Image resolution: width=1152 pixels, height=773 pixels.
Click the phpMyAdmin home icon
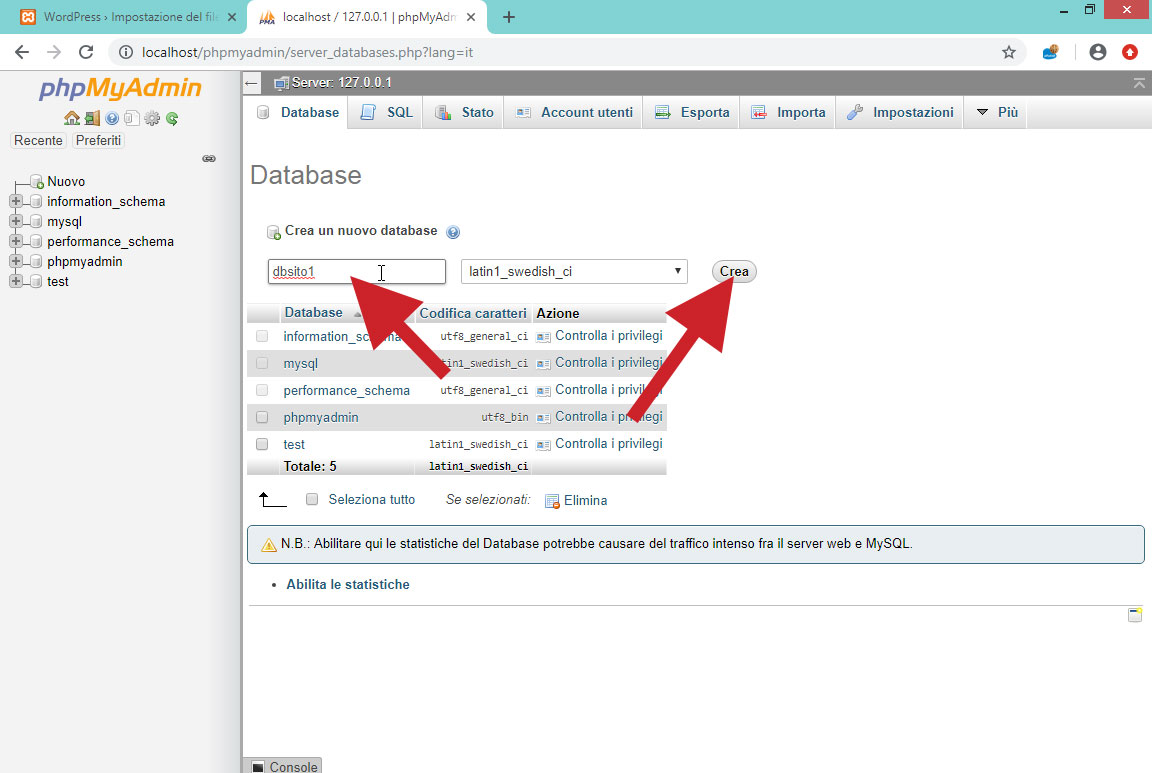click(x=71, y=118)
